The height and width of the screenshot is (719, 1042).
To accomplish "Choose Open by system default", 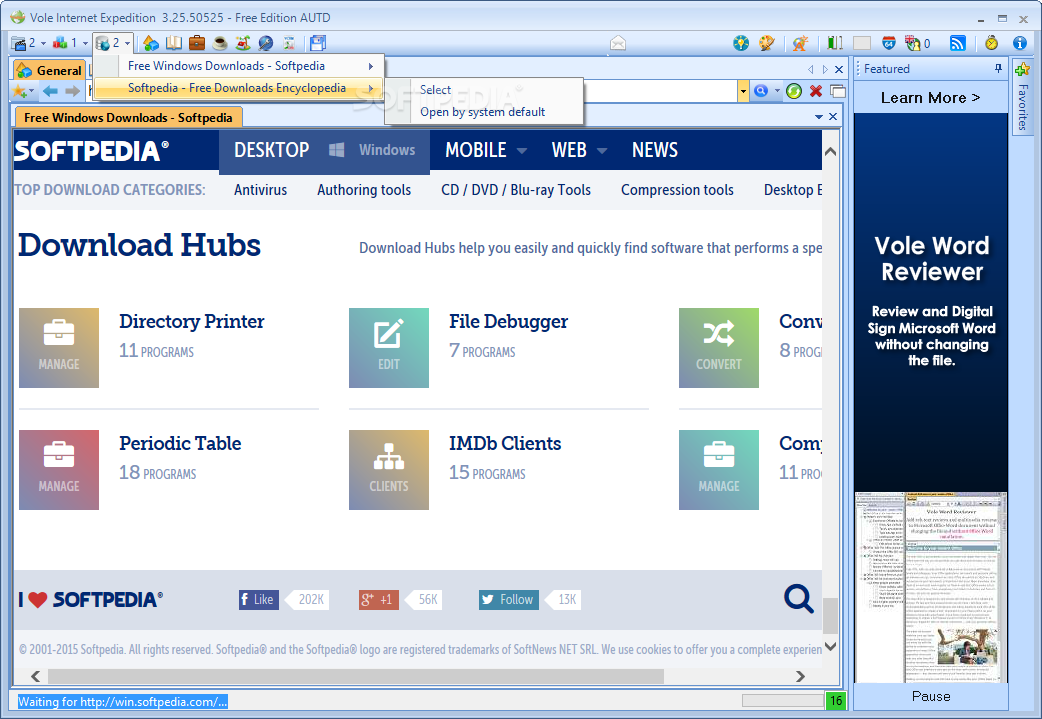I will tap(482, 112).
